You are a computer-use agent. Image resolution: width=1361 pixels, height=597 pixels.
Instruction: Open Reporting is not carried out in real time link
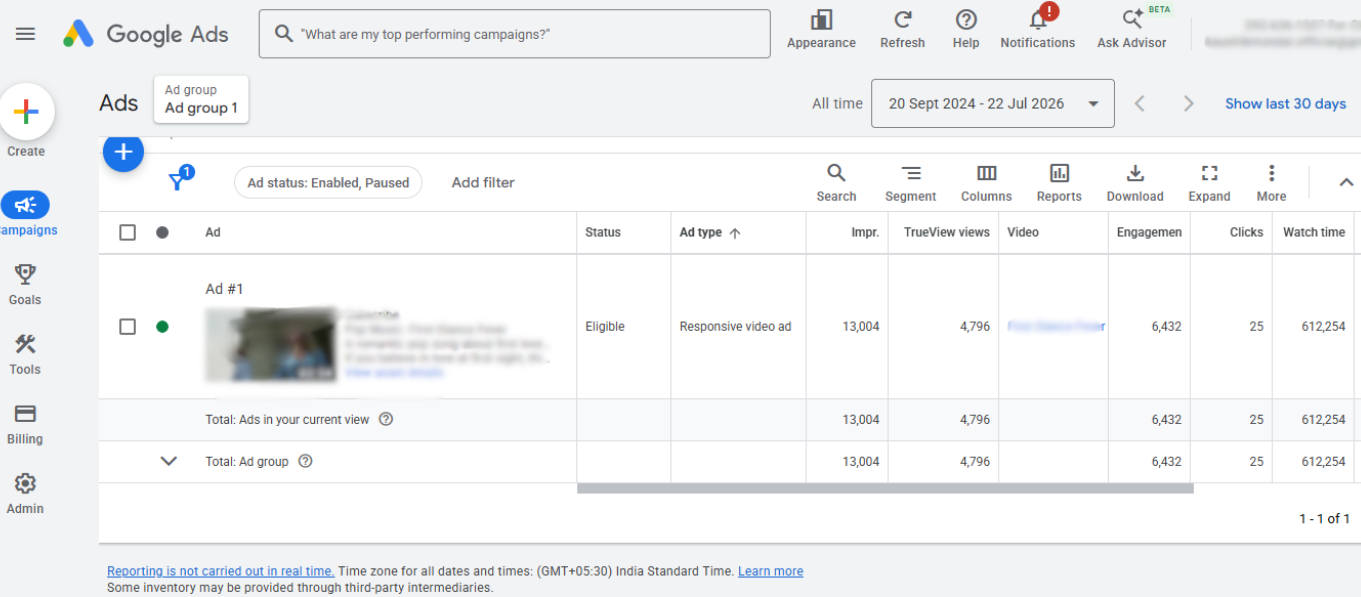[x=221, y=571]
